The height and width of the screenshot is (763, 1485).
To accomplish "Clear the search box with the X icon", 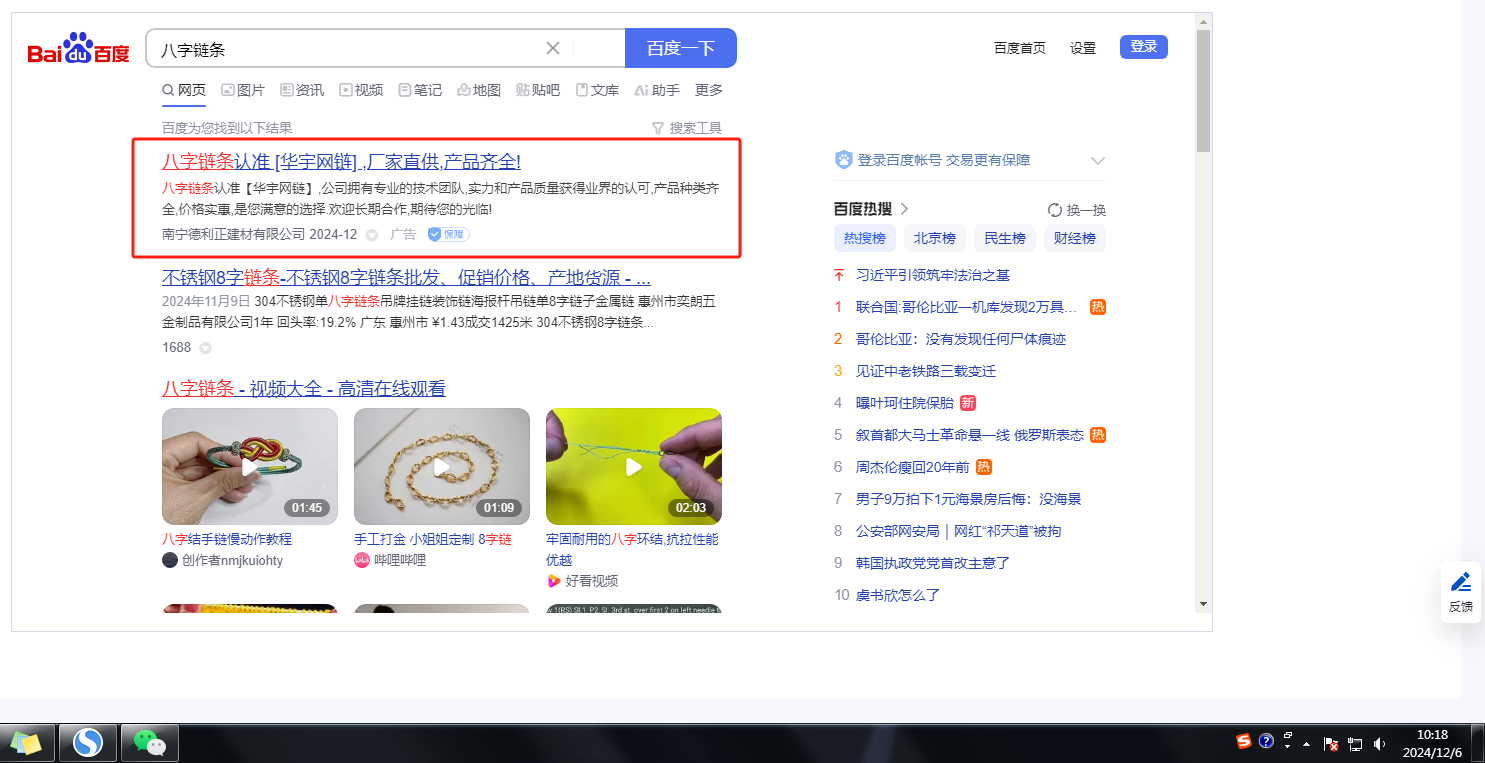I will click(x=553, y=48).
